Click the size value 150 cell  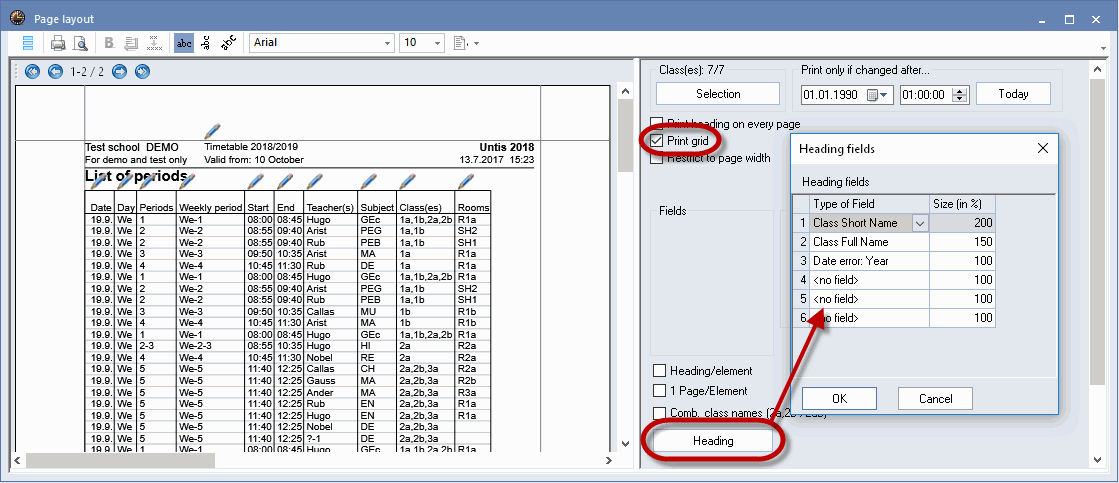click(963, 242)
